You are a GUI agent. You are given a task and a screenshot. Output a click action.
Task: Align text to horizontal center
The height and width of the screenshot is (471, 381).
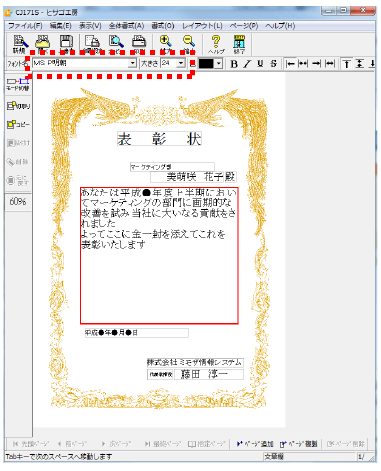(303, 64)
